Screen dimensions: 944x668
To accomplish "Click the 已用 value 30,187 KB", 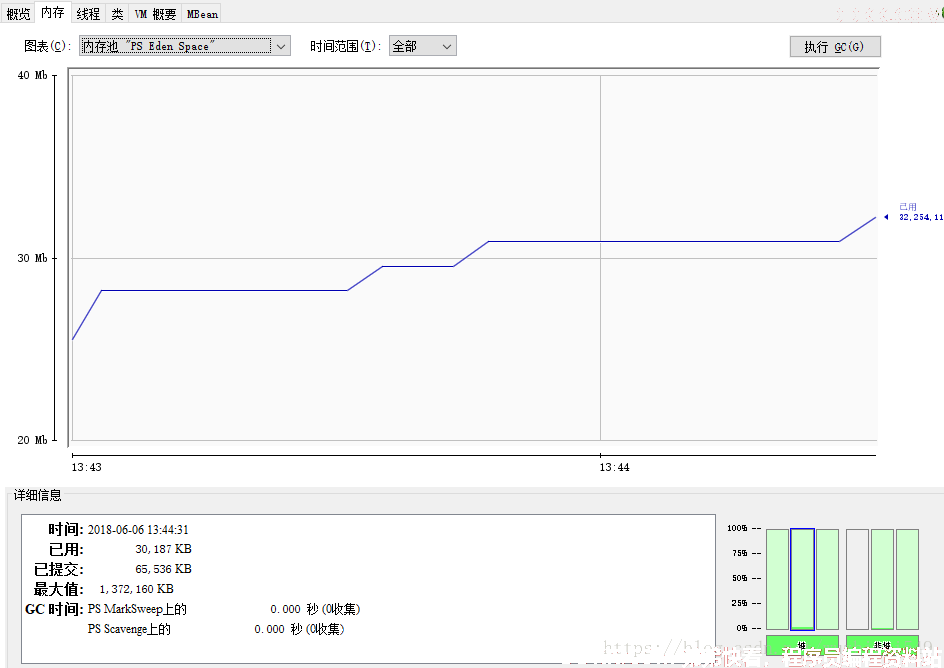I will pos(163,549).
